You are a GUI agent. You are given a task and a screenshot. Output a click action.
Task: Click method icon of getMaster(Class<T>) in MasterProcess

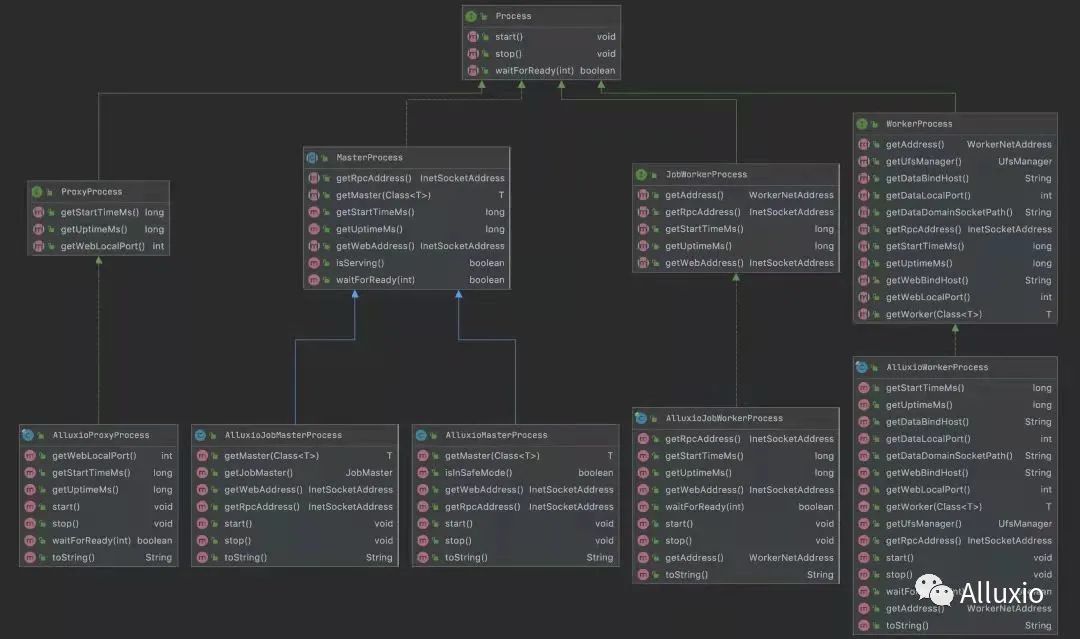314,195
